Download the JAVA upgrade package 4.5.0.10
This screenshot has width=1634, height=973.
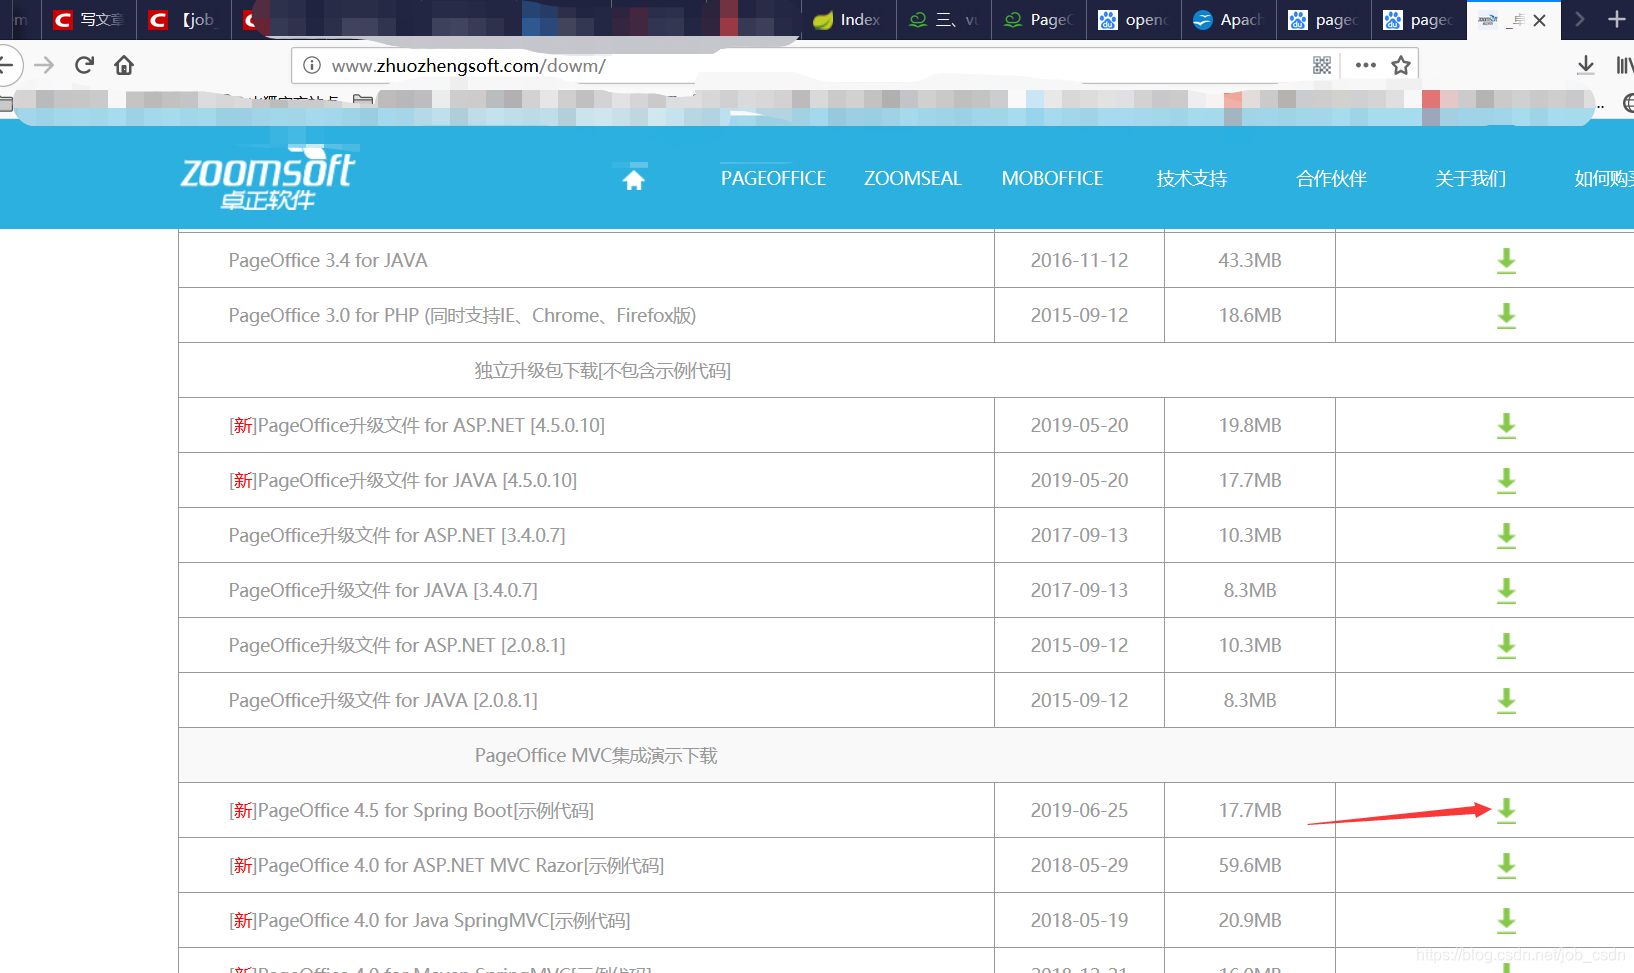(1506, 481)
